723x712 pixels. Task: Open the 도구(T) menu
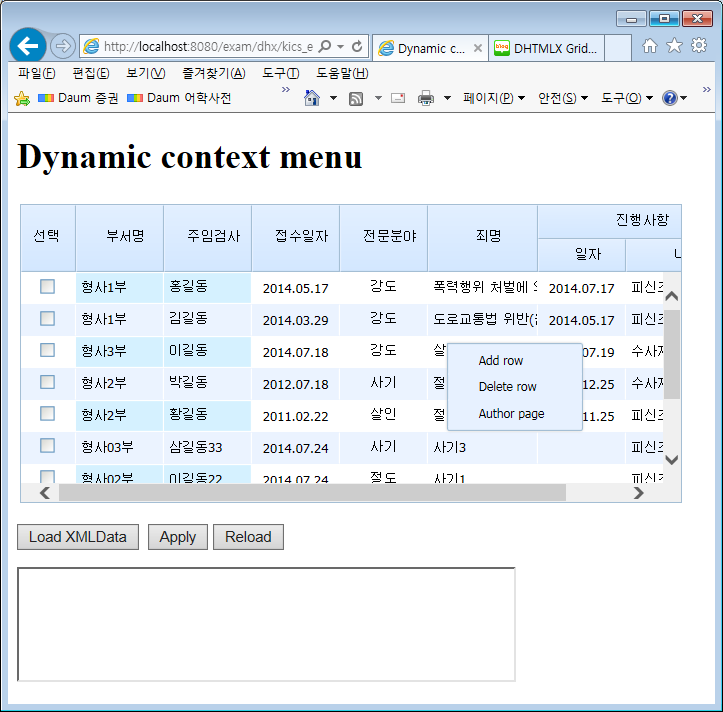[281, 73]
